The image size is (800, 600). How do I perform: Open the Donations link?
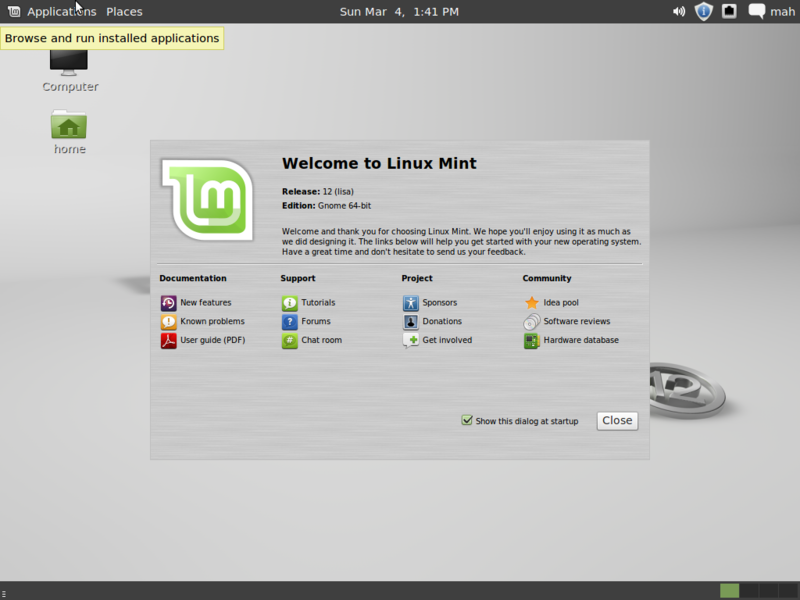[442, 321]
